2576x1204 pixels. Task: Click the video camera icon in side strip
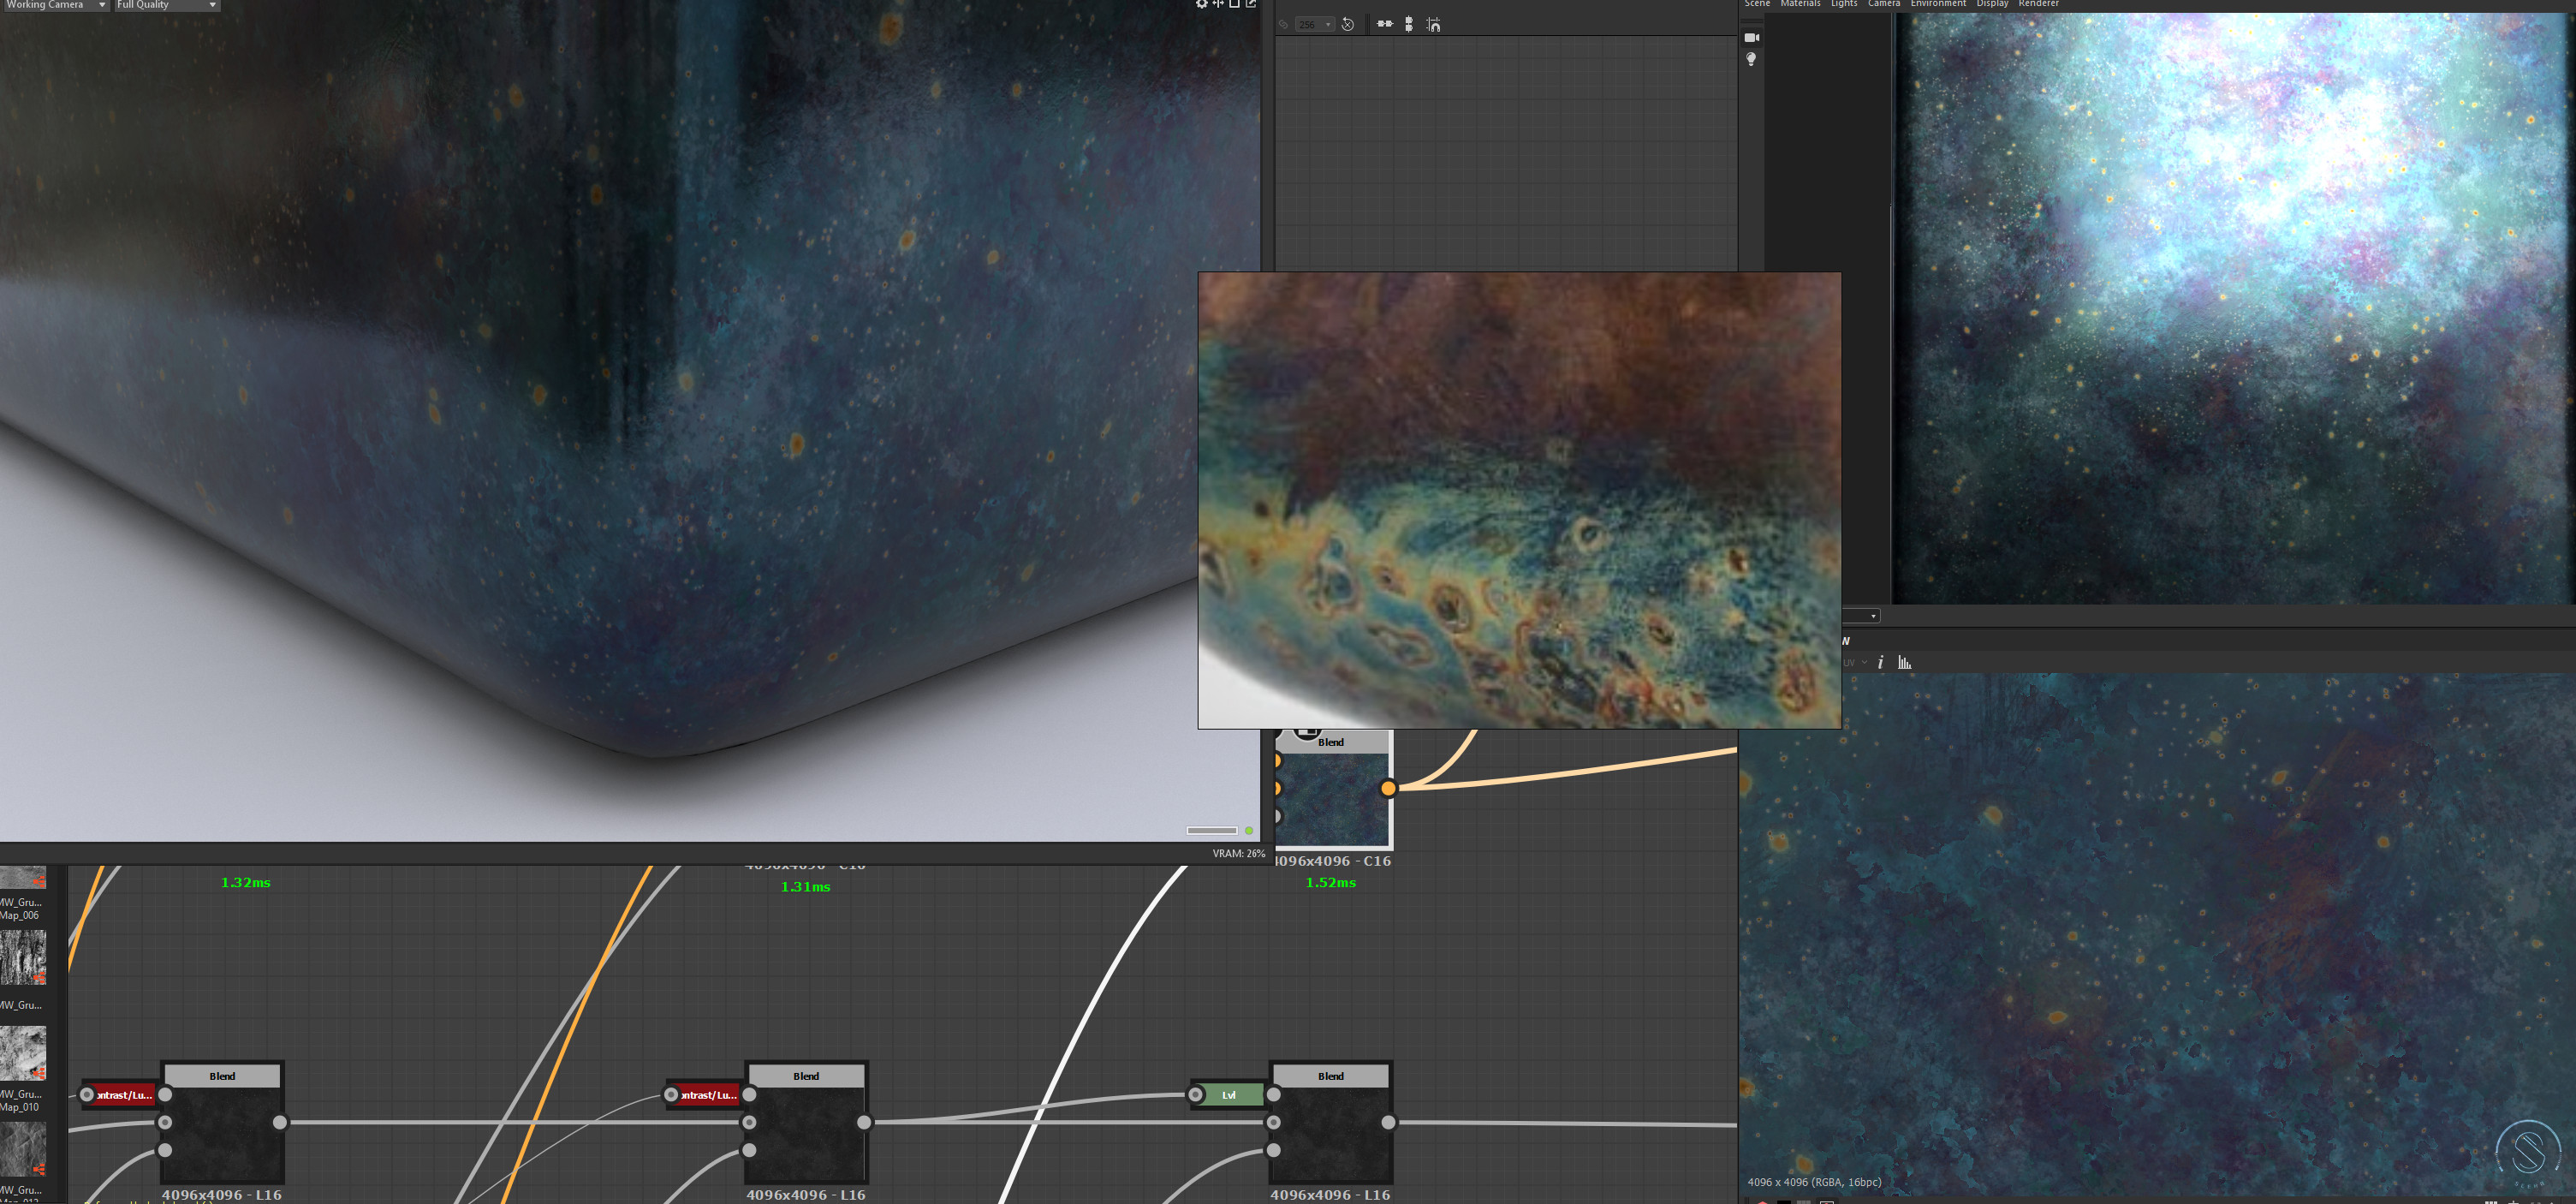pyautogui.click(x=1751, y=38)
